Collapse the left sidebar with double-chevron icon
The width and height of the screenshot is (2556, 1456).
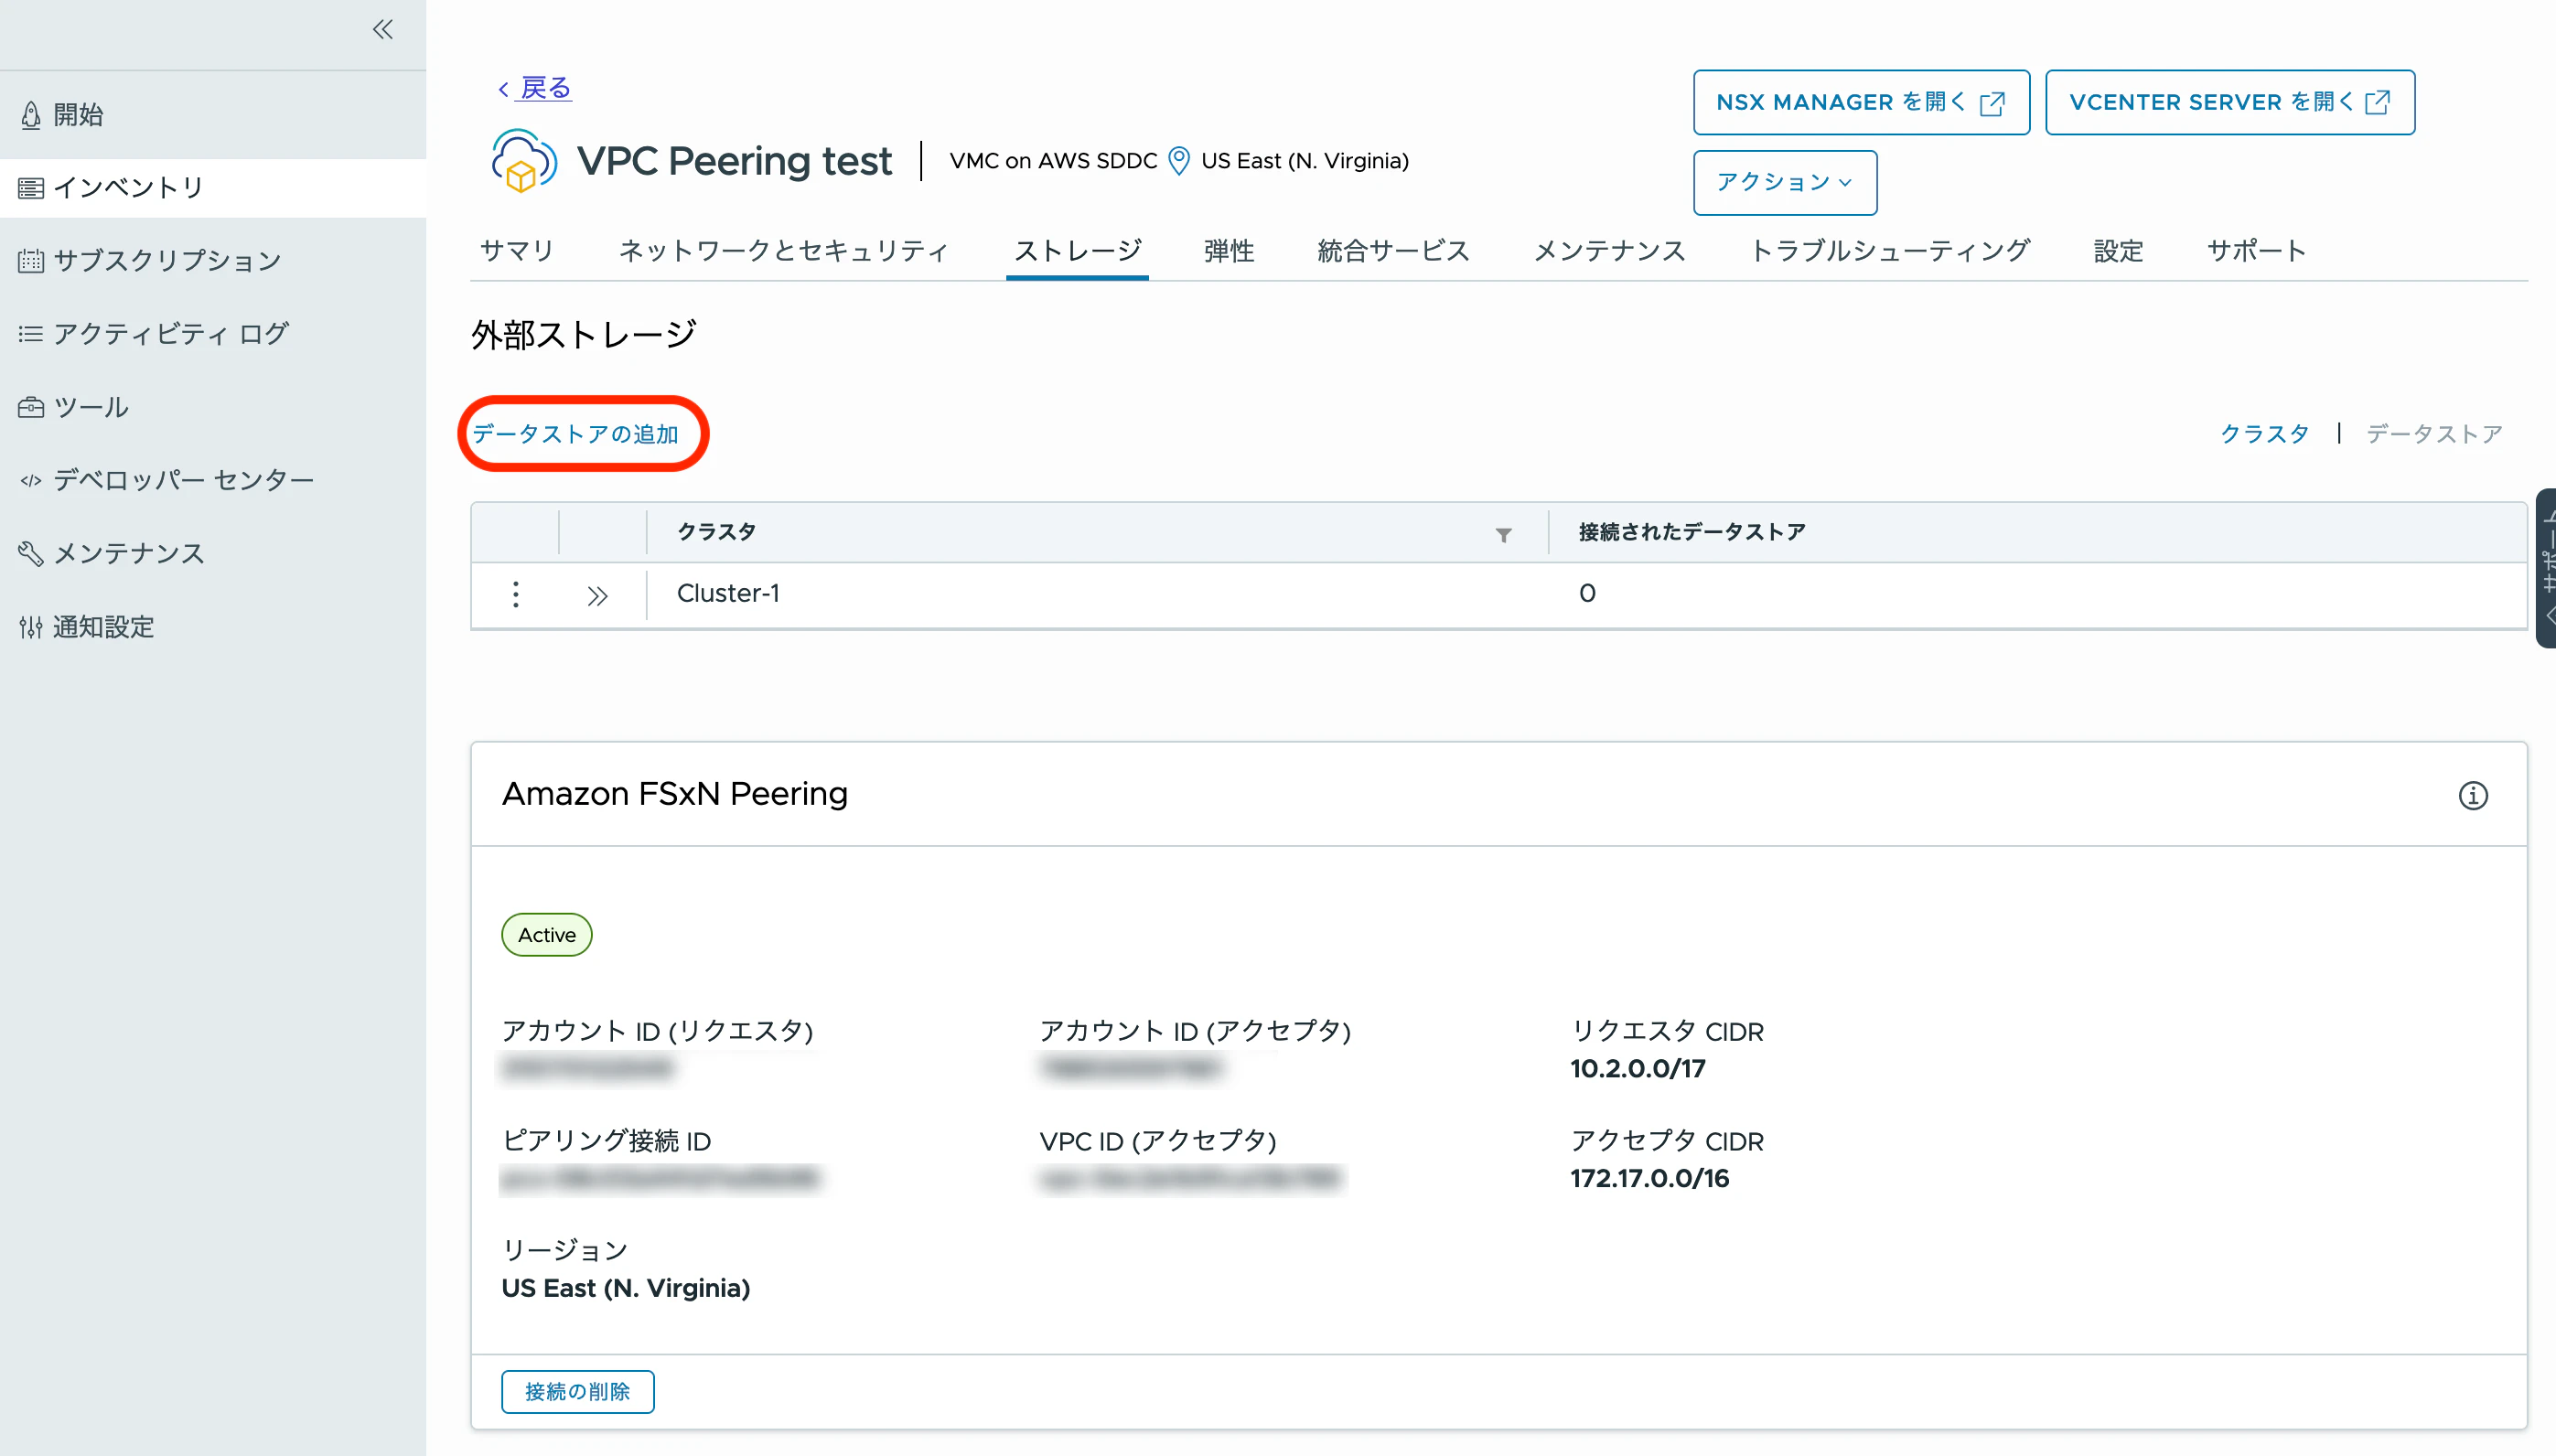click(383, 30)
